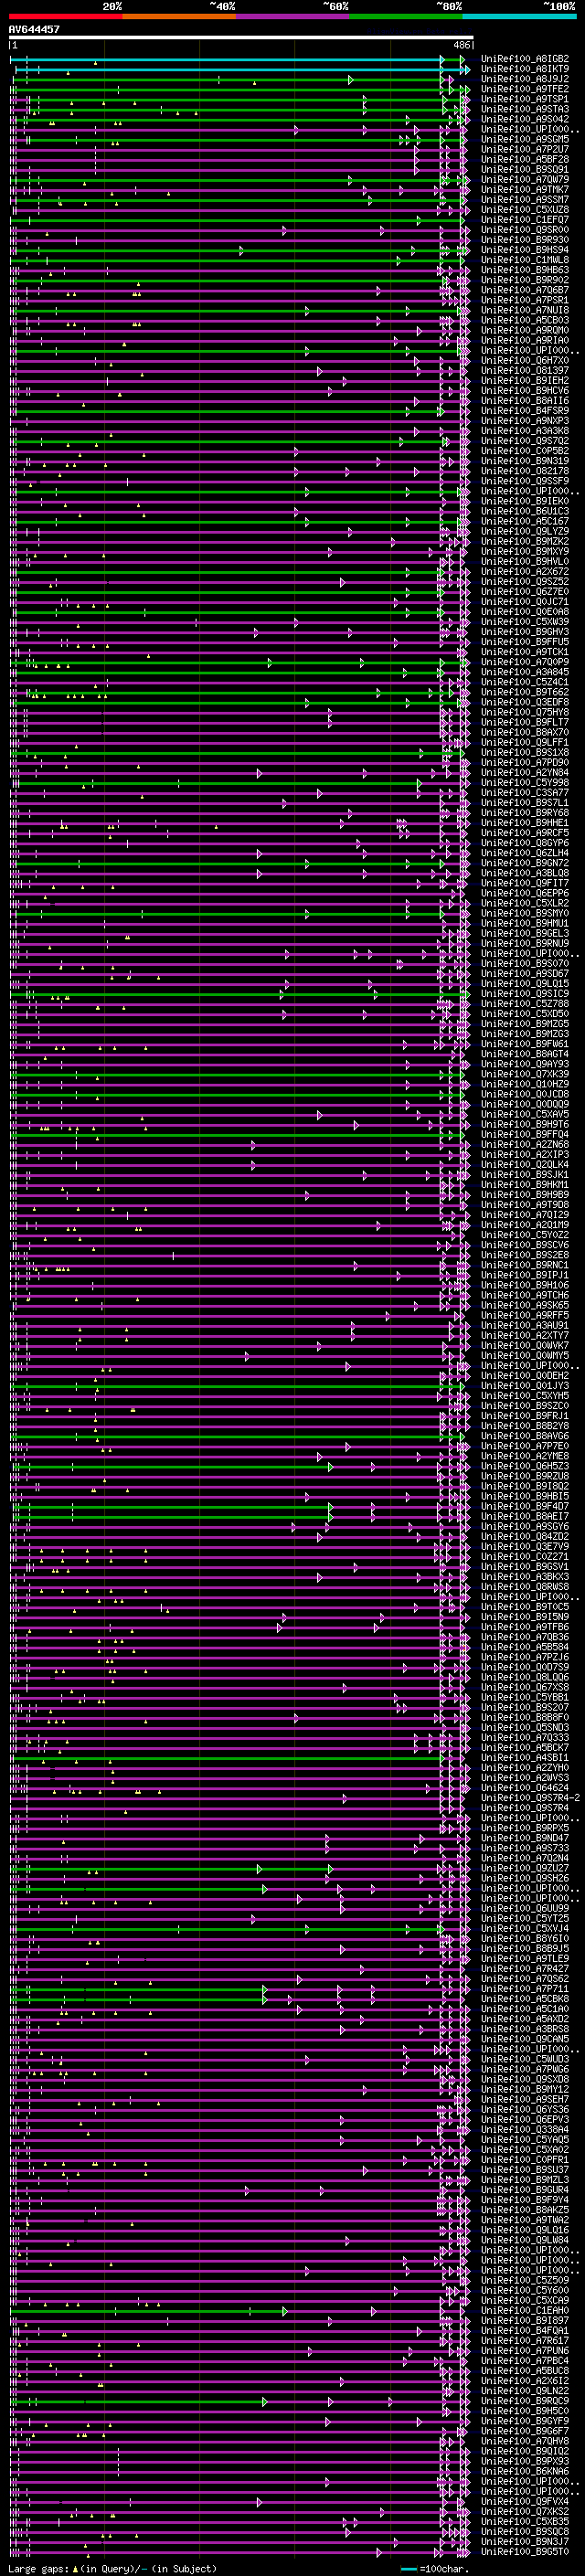Select label UniRef100_B9SZC0
The height and width of the screenshot is (2576, 585).
tap(525, 1406)
